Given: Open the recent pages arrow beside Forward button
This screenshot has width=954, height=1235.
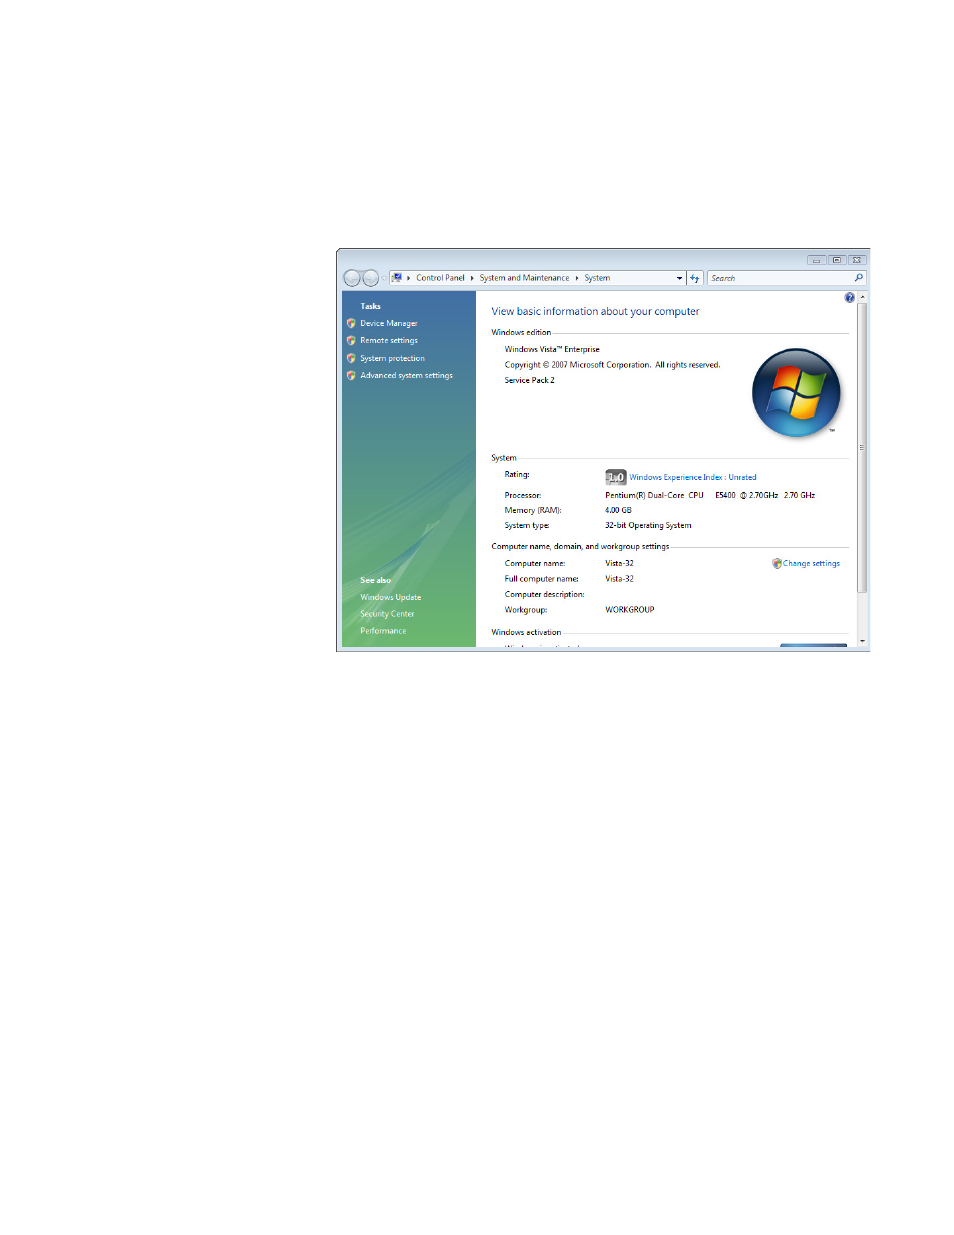Looking at the screenshot, I should (x=384, y=278).
